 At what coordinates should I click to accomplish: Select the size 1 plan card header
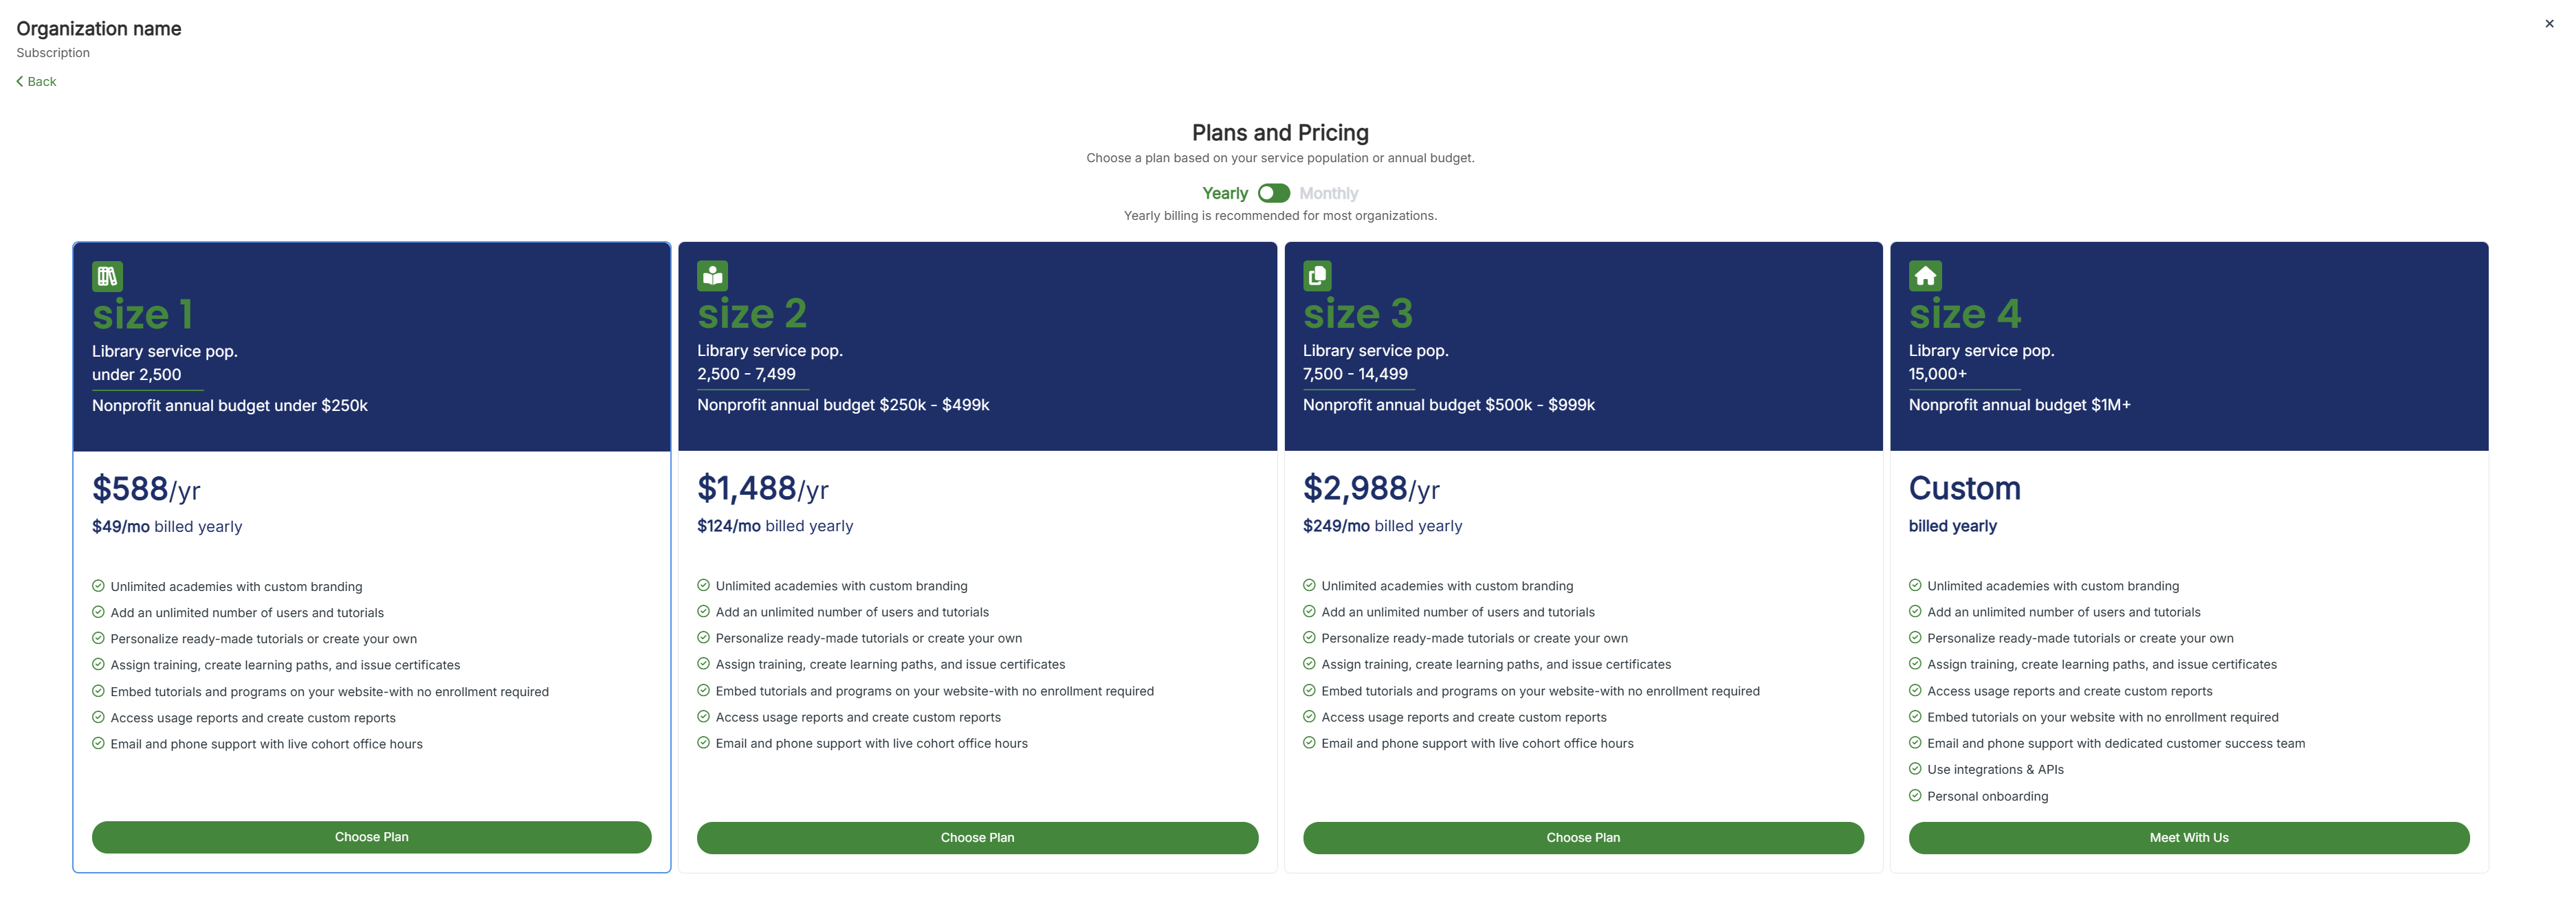click(371, 346)
